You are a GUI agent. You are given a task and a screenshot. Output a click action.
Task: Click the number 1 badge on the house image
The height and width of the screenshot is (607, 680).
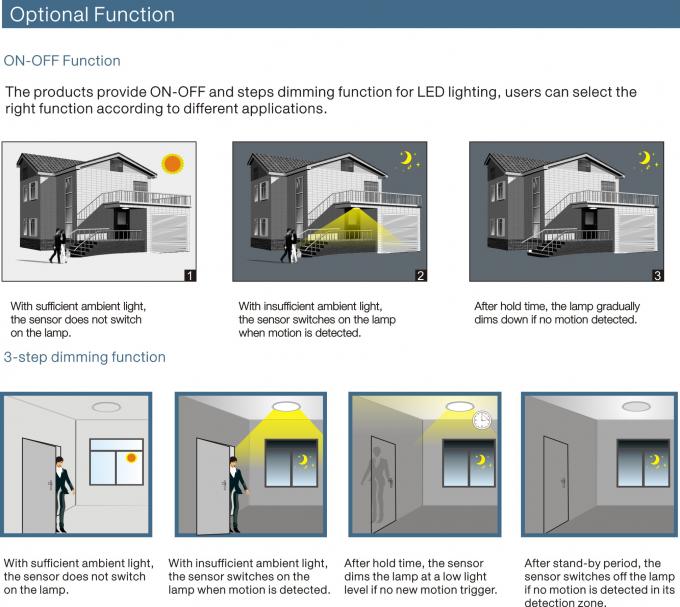190,275
